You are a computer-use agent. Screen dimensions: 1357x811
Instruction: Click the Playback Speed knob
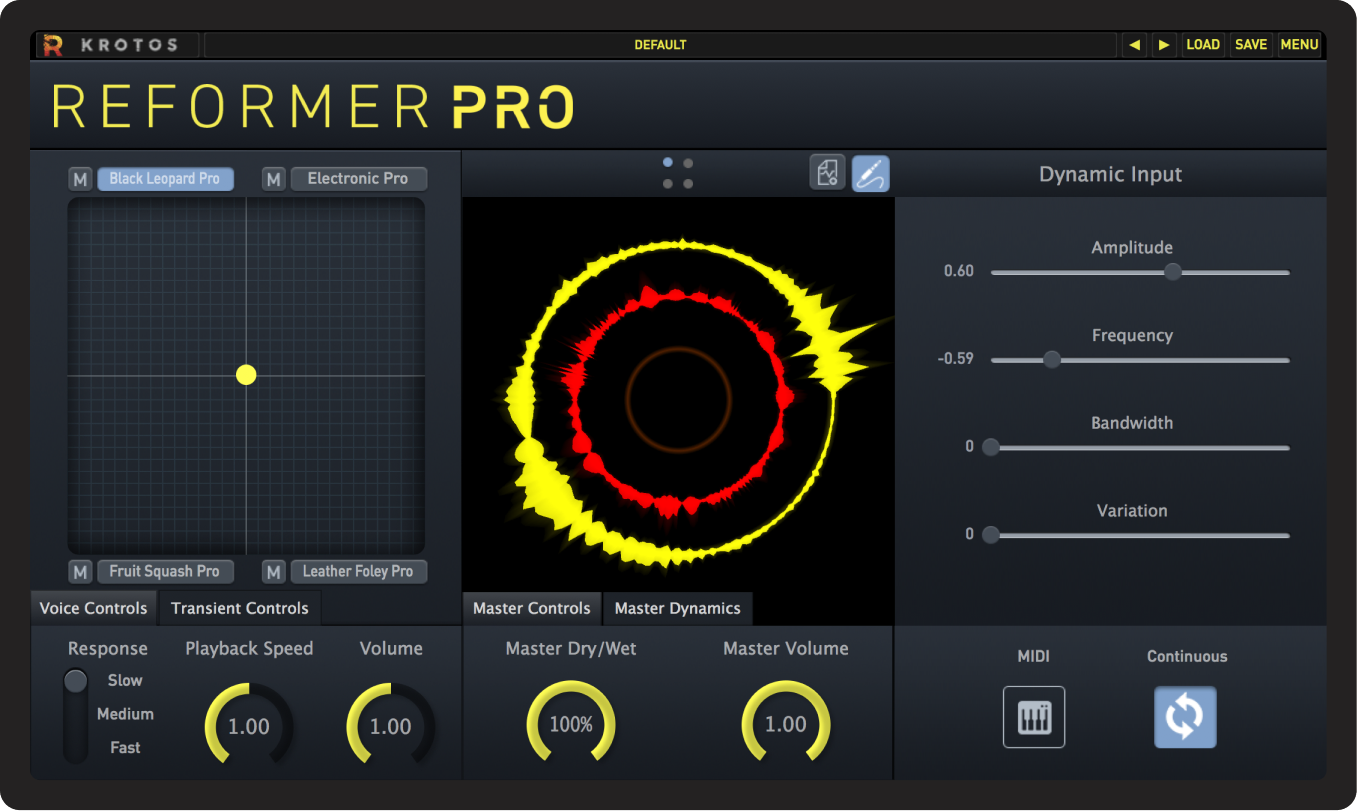[x=249, y=727]
